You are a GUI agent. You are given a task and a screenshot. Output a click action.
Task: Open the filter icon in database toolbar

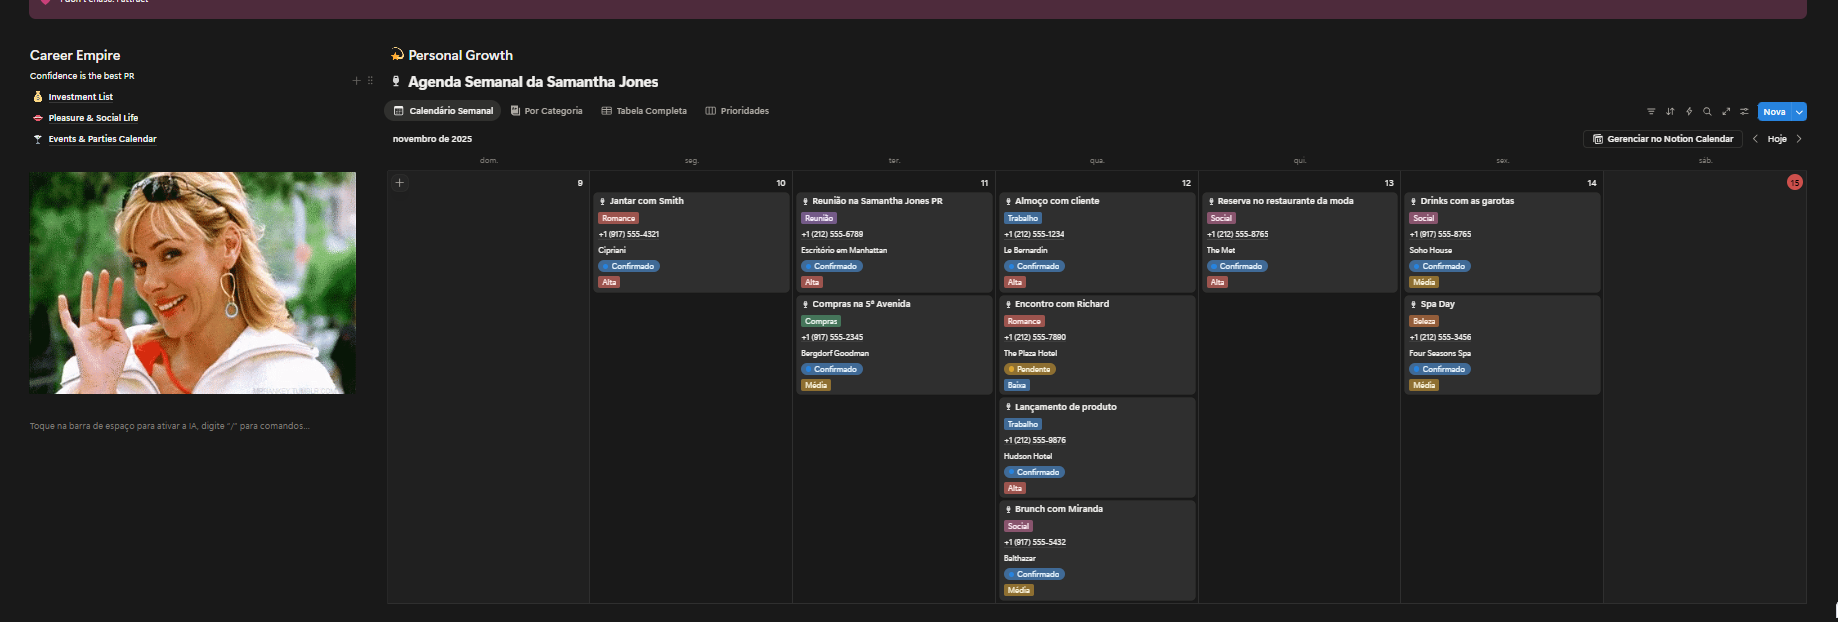coord(1651,112)
